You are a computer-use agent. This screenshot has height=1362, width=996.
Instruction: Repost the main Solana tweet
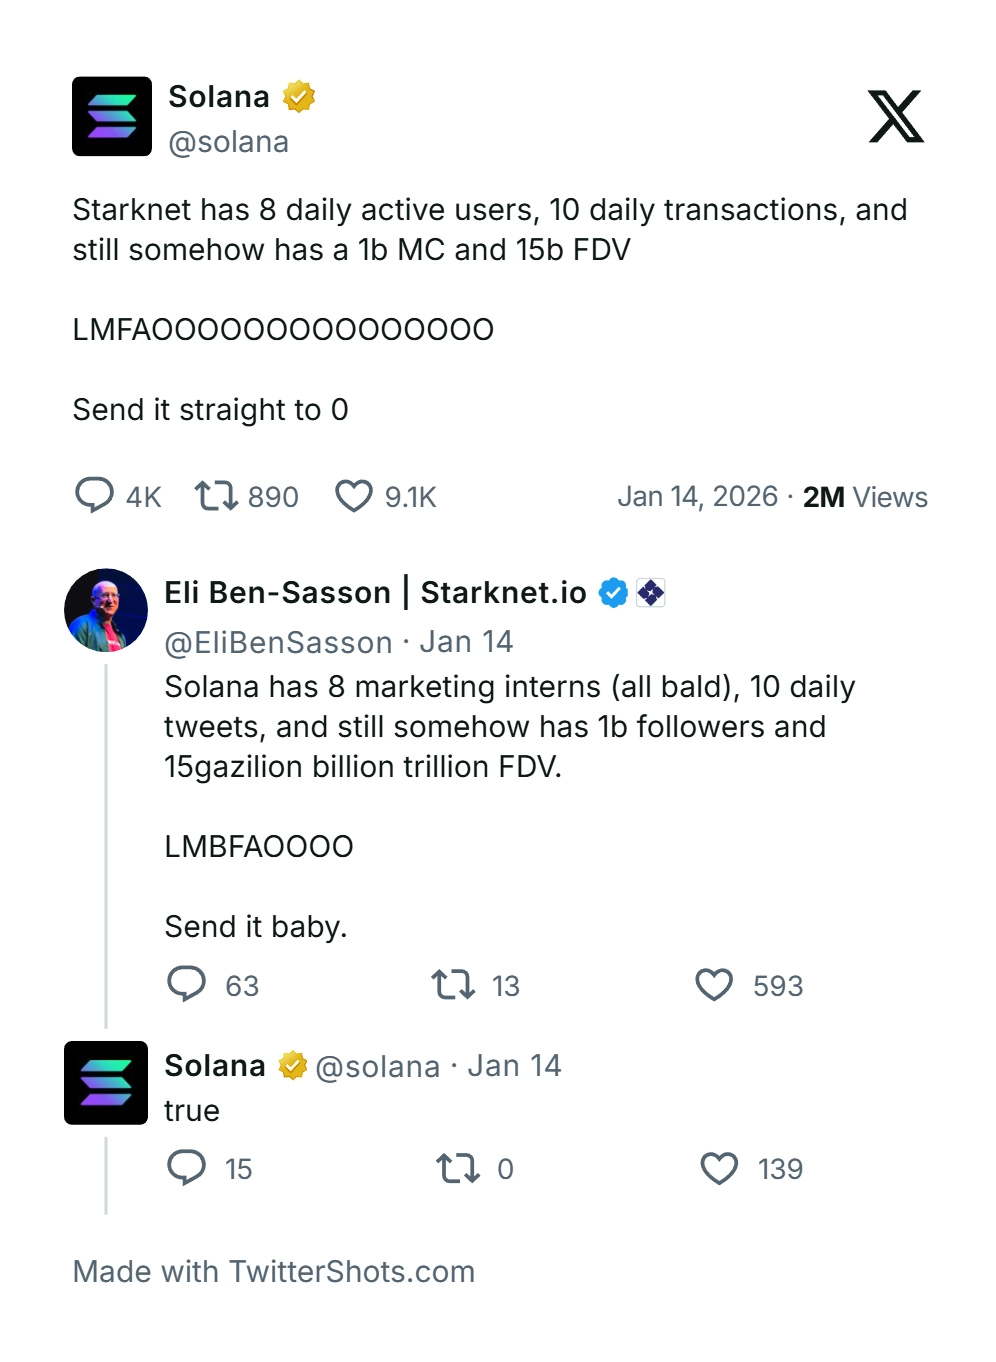click(x=216, y=496)
